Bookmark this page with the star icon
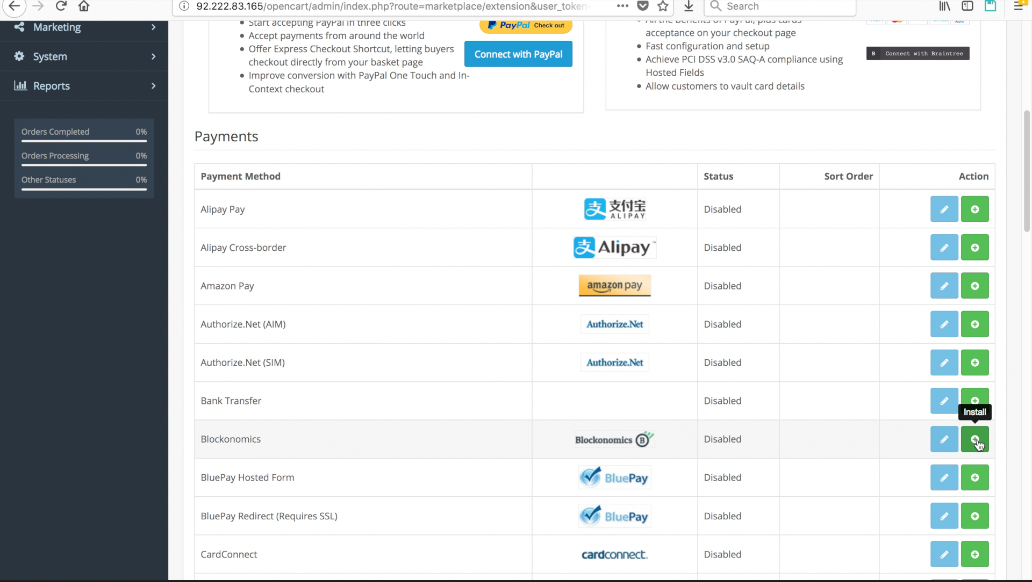Image resolution: width=1032 pixels, height=582 pixels. 663,6
